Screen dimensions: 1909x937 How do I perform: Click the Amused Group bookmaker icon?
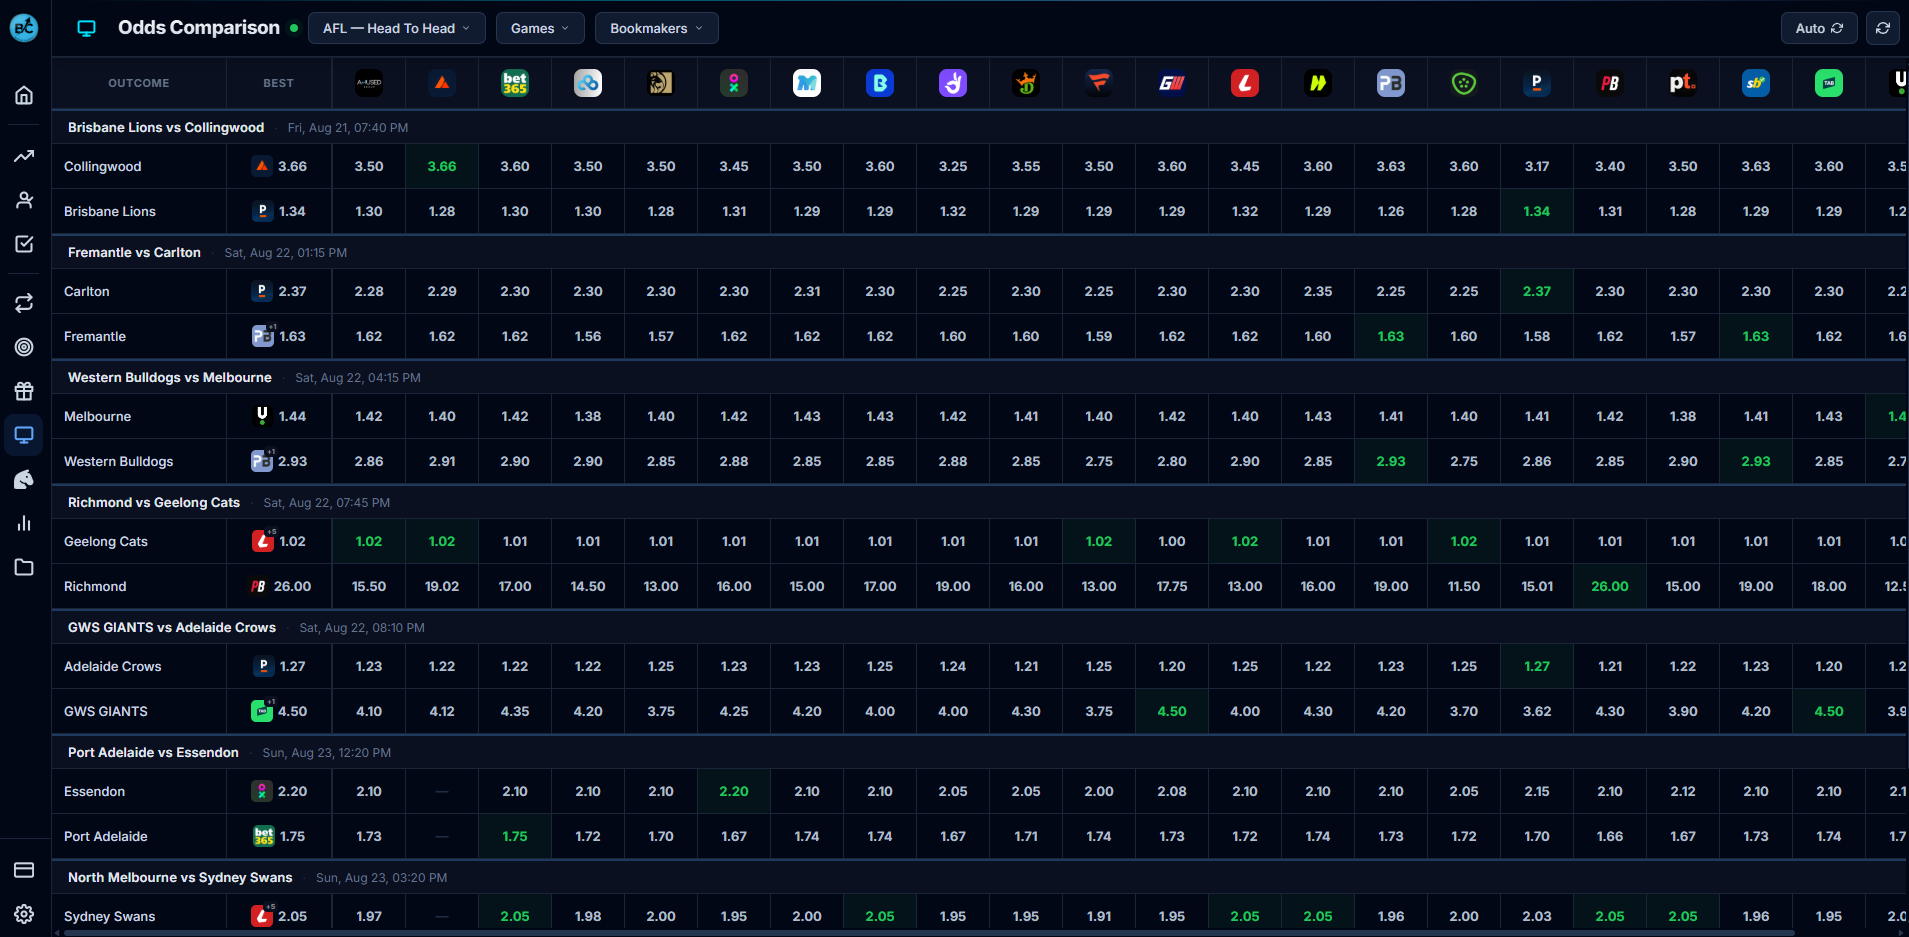[x=369, y=83]
